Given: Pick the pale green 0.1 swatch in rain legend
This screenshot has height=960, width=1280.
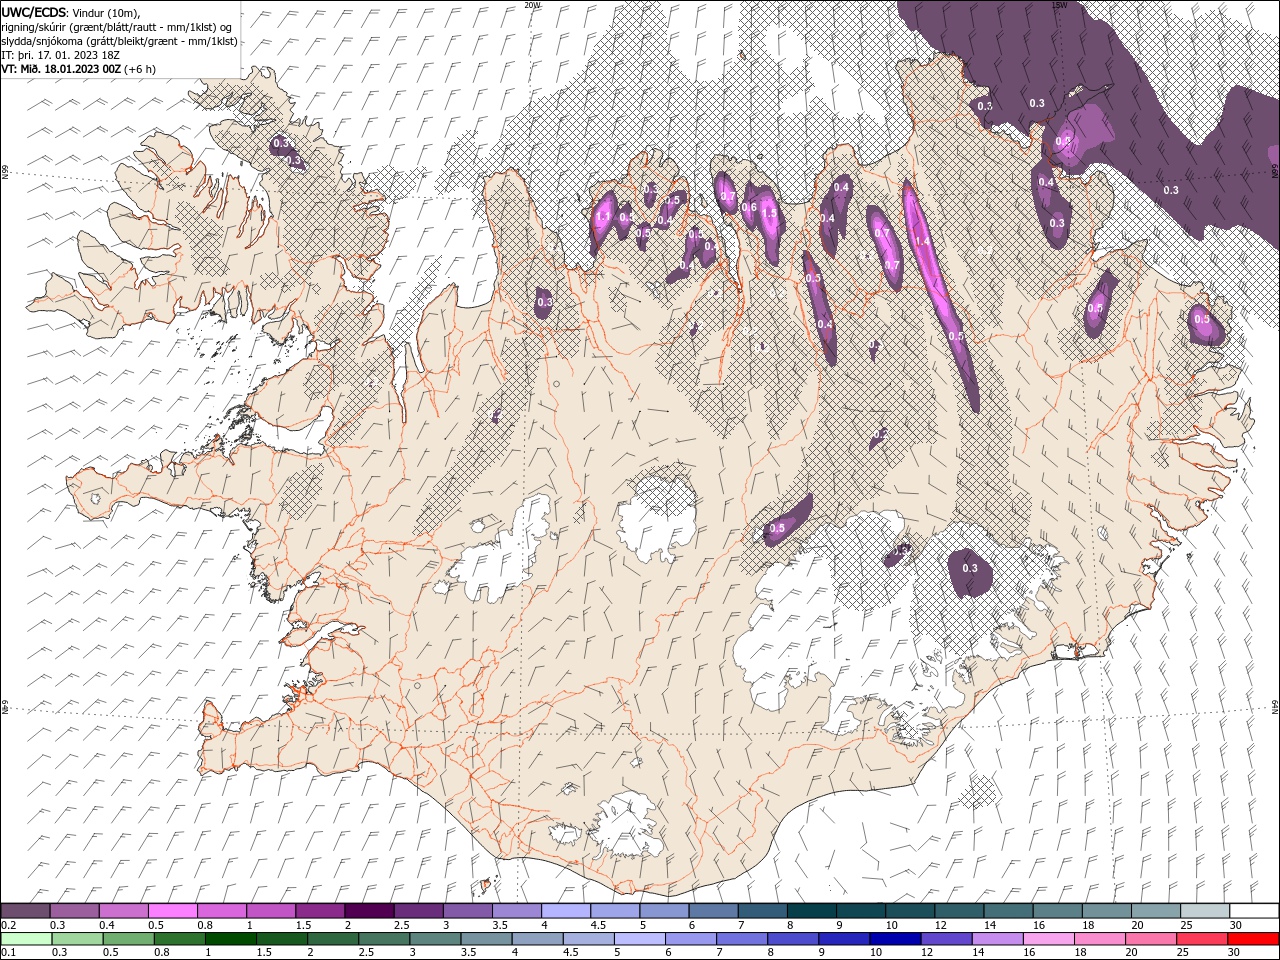Looking at the screenshot, I should point(26,940).
